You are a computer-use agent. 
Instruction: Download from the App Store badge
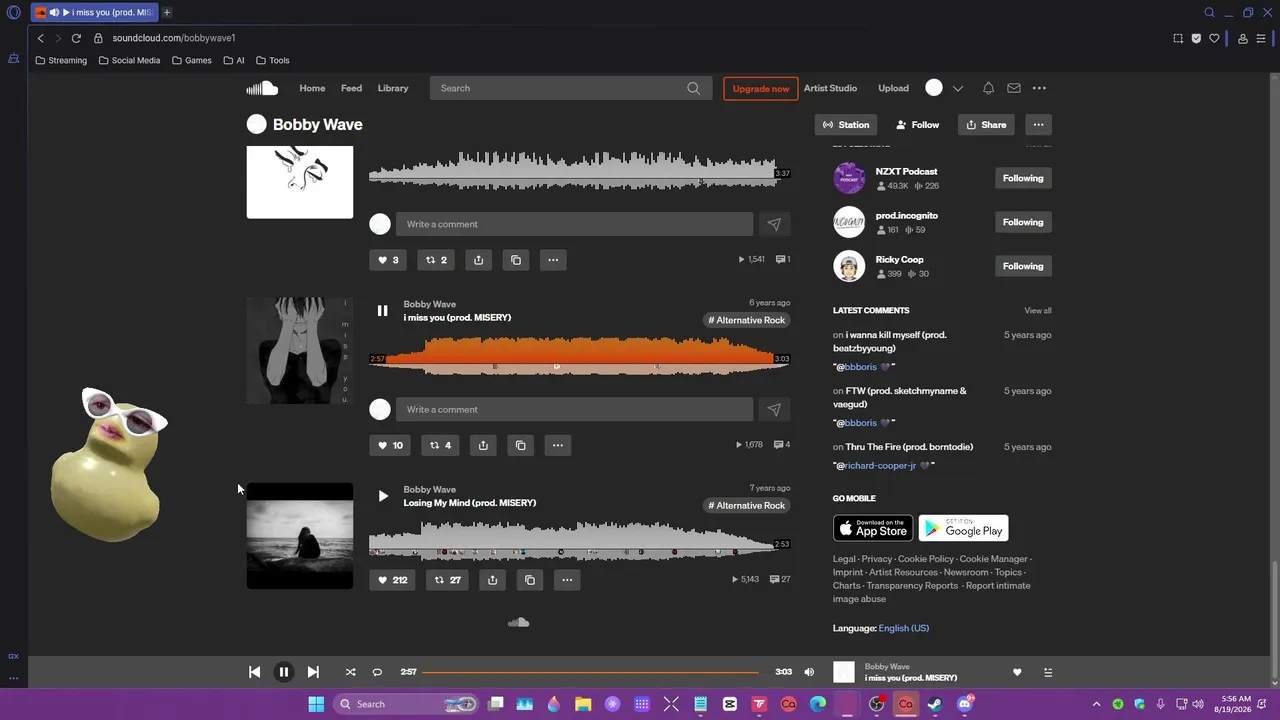coord(873,528)
